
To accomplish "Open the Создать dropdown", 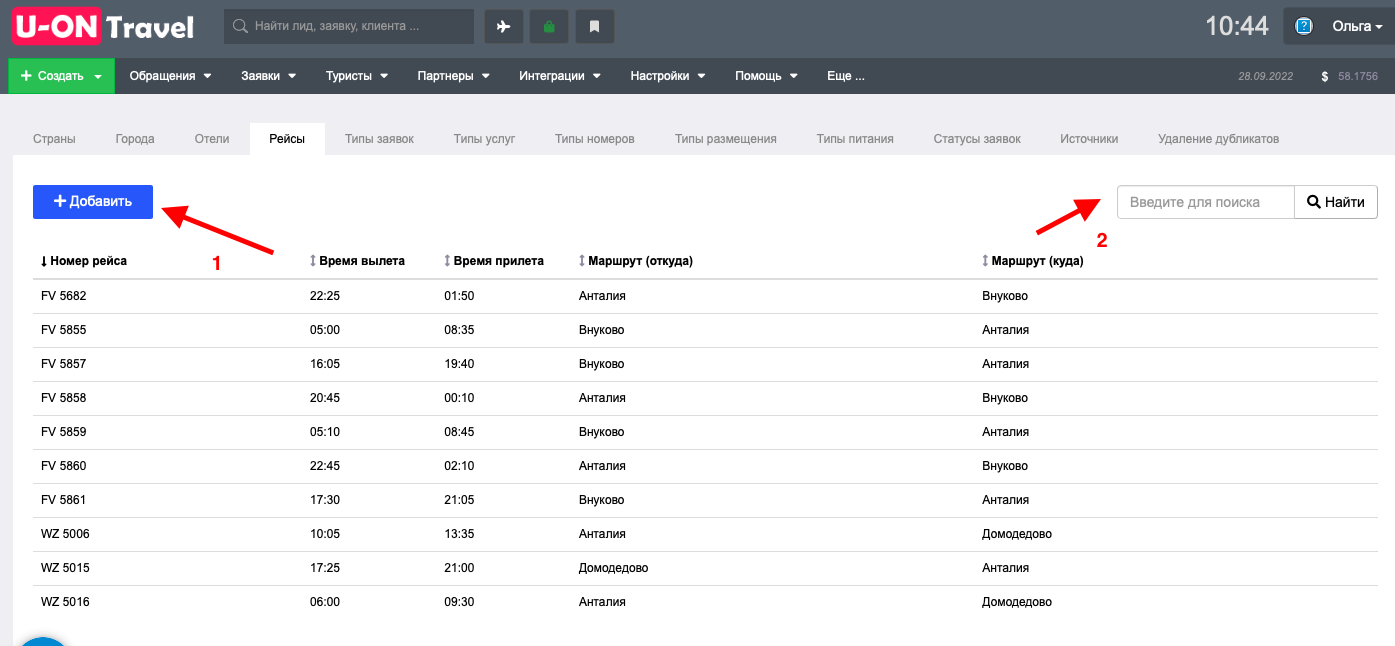I will point(62,76).
